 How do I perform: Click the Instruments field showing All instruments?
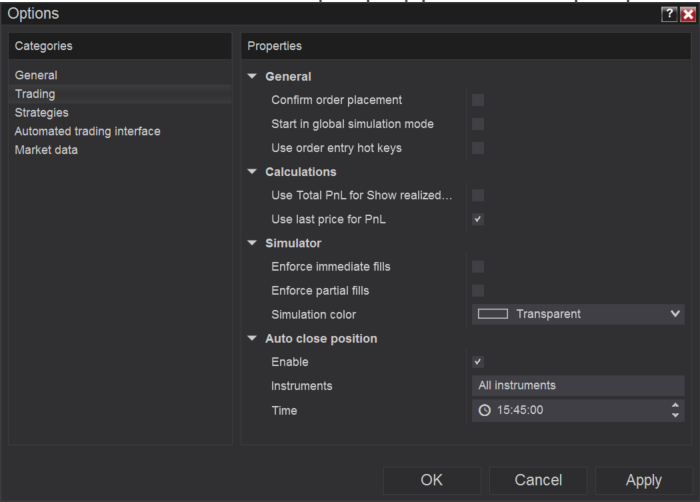click(577, 385)
